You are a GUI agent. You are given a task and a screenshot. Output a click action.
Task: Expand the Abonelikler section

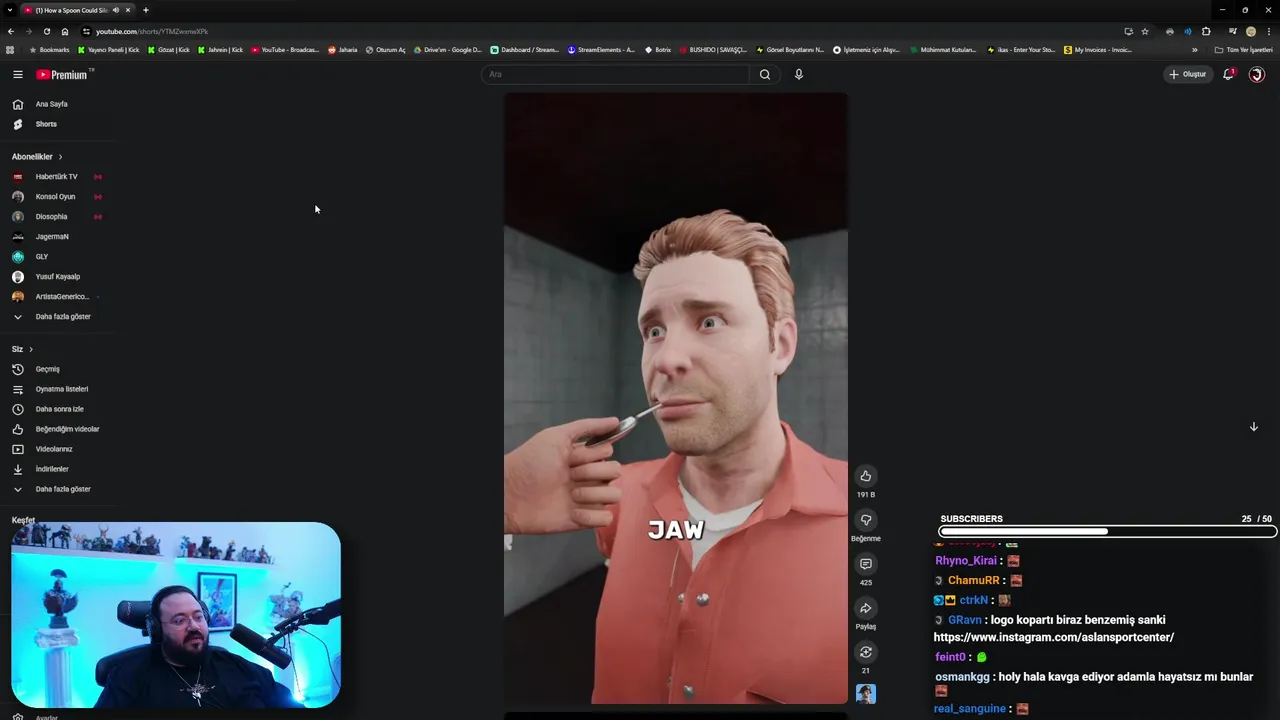coord(37,157)
